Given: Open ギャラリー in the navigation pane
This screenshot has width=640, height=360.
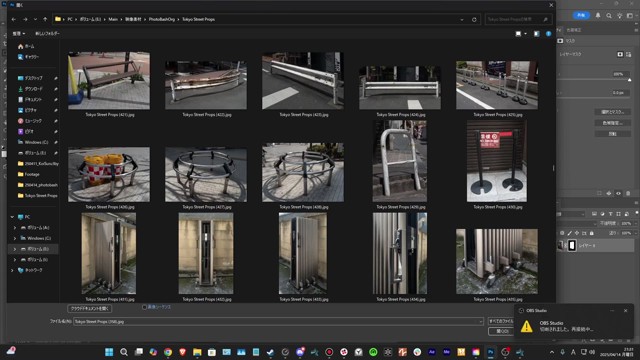Looking at the screenshot, I should coord(29,57).
